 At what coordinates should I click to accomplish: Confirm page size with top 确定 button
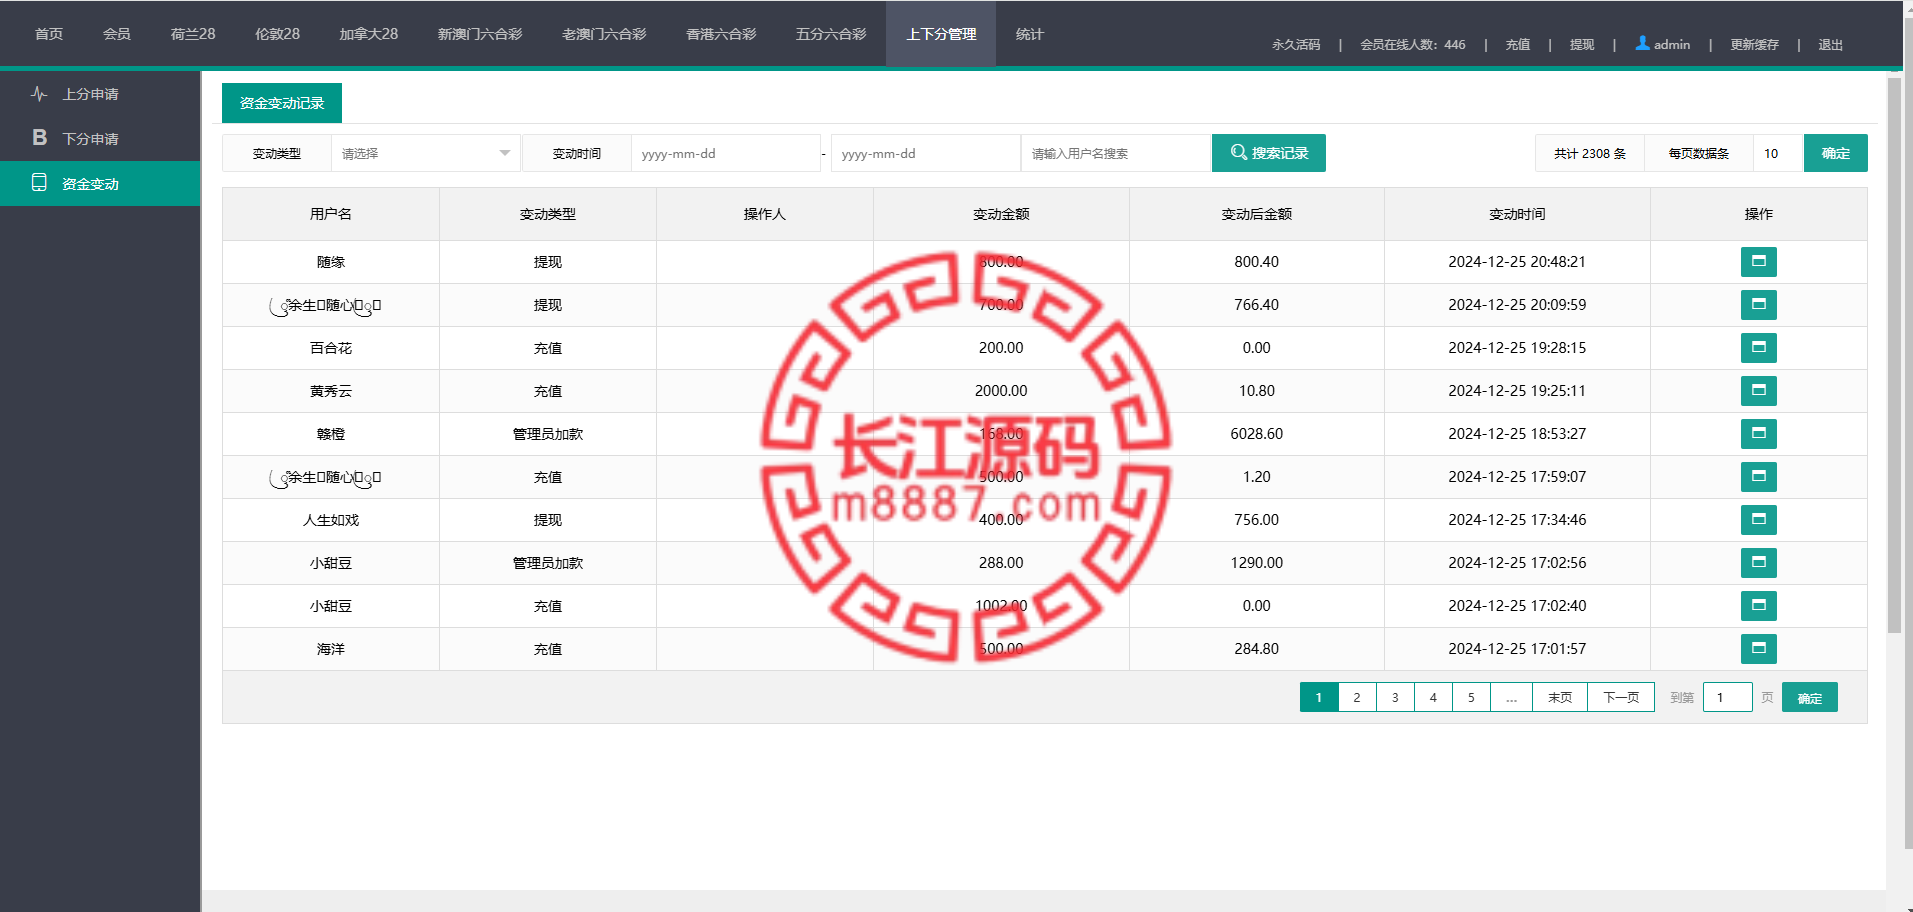pyautogui.click(x=1835, y=153)
